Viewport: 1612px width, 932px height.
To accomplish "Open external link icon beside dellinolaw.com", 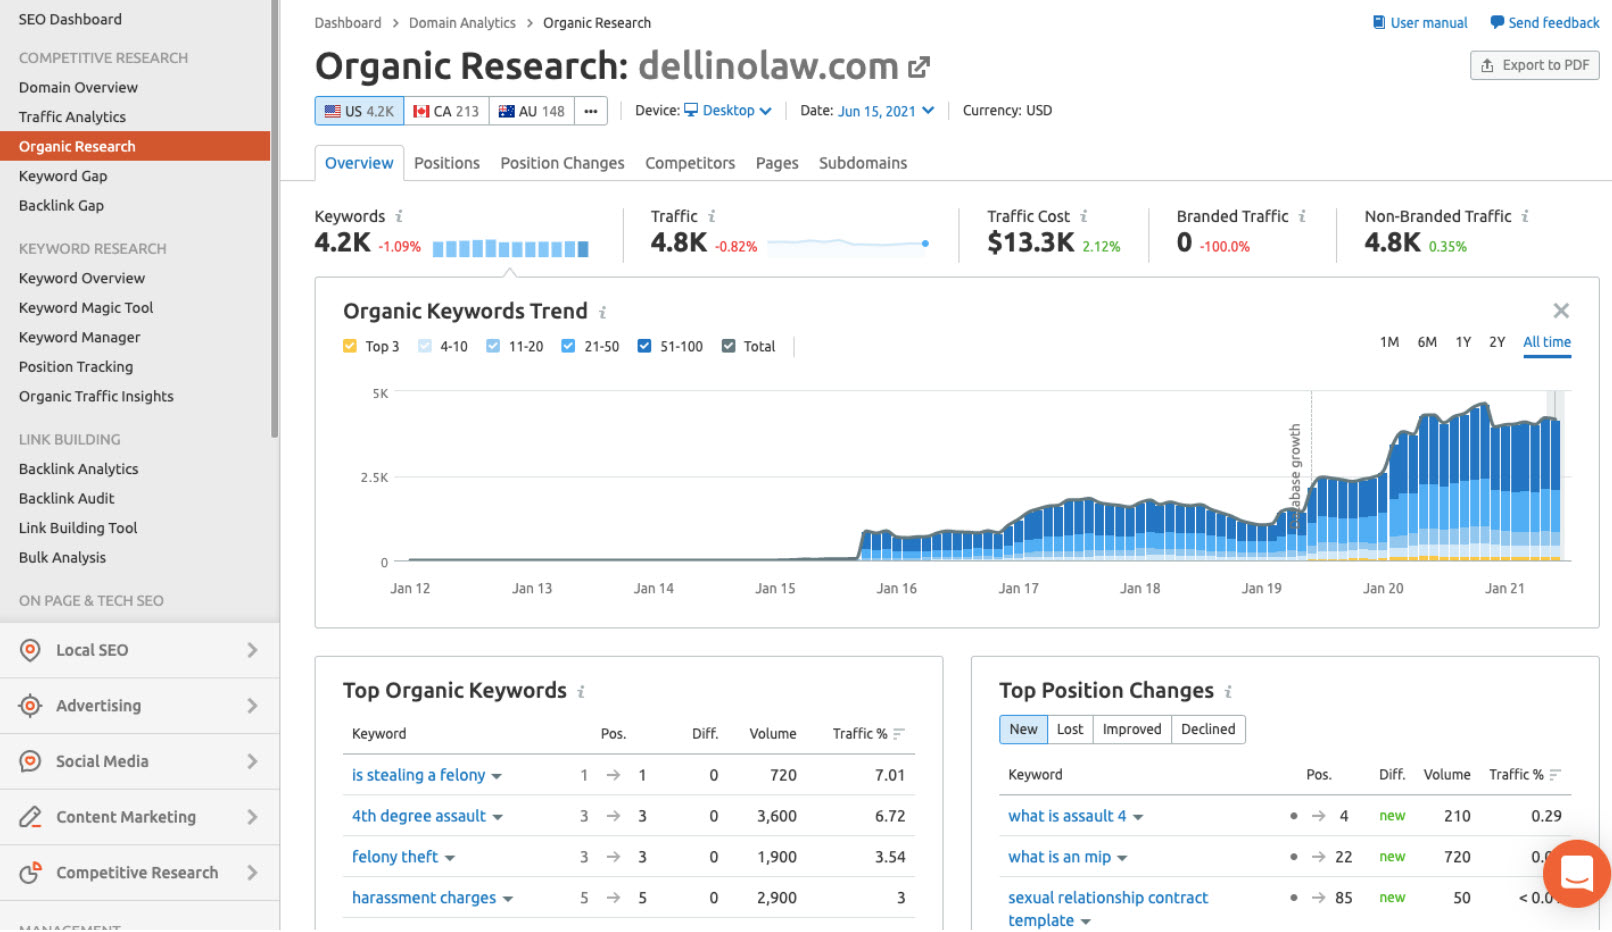I will (918, 67).
